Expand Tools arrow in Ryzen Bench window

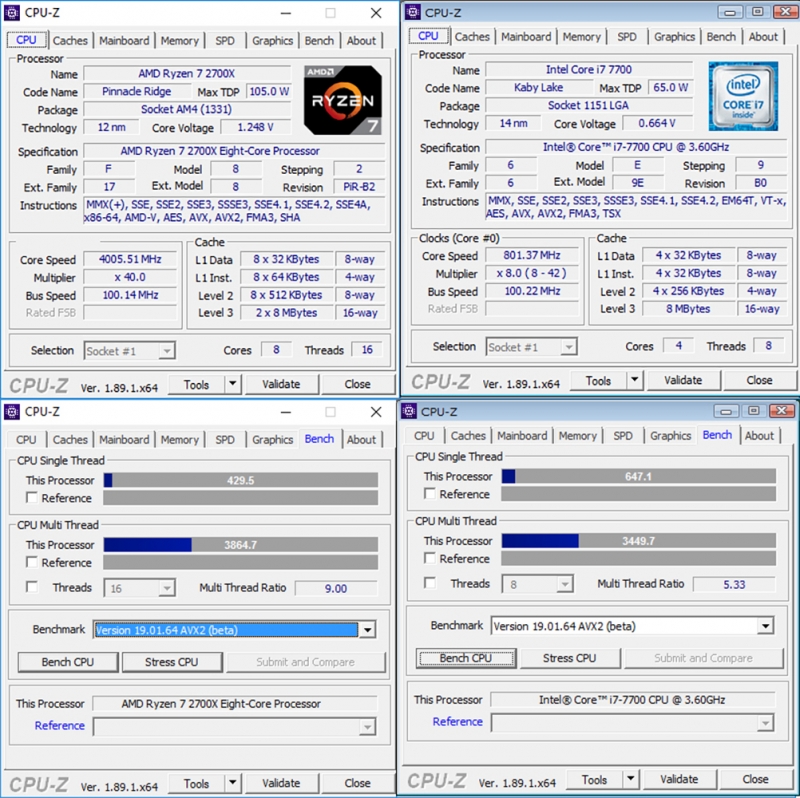click(x=233, y=783)
